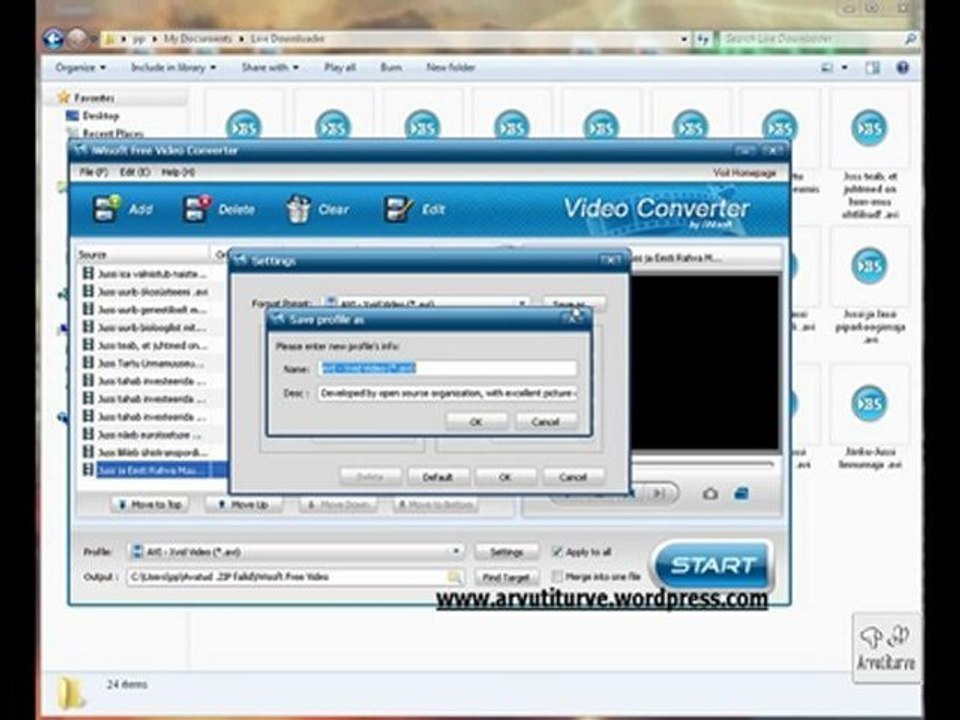The width and height of the screenshot is (960, 720).
Task: Click the Clear trash can icon
Action: point(298,209)
